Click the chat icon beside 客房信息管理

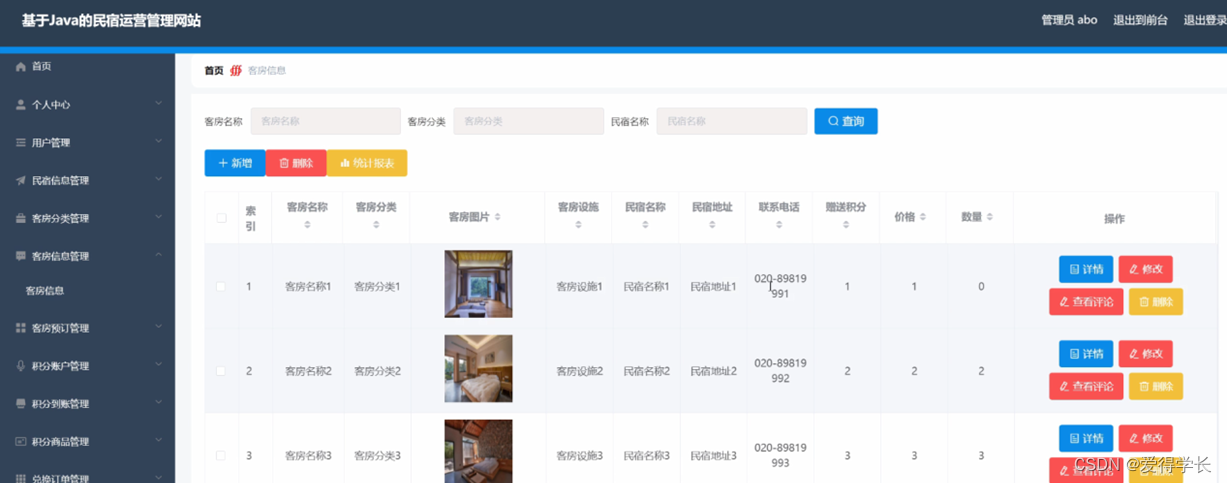click(21, 257)
